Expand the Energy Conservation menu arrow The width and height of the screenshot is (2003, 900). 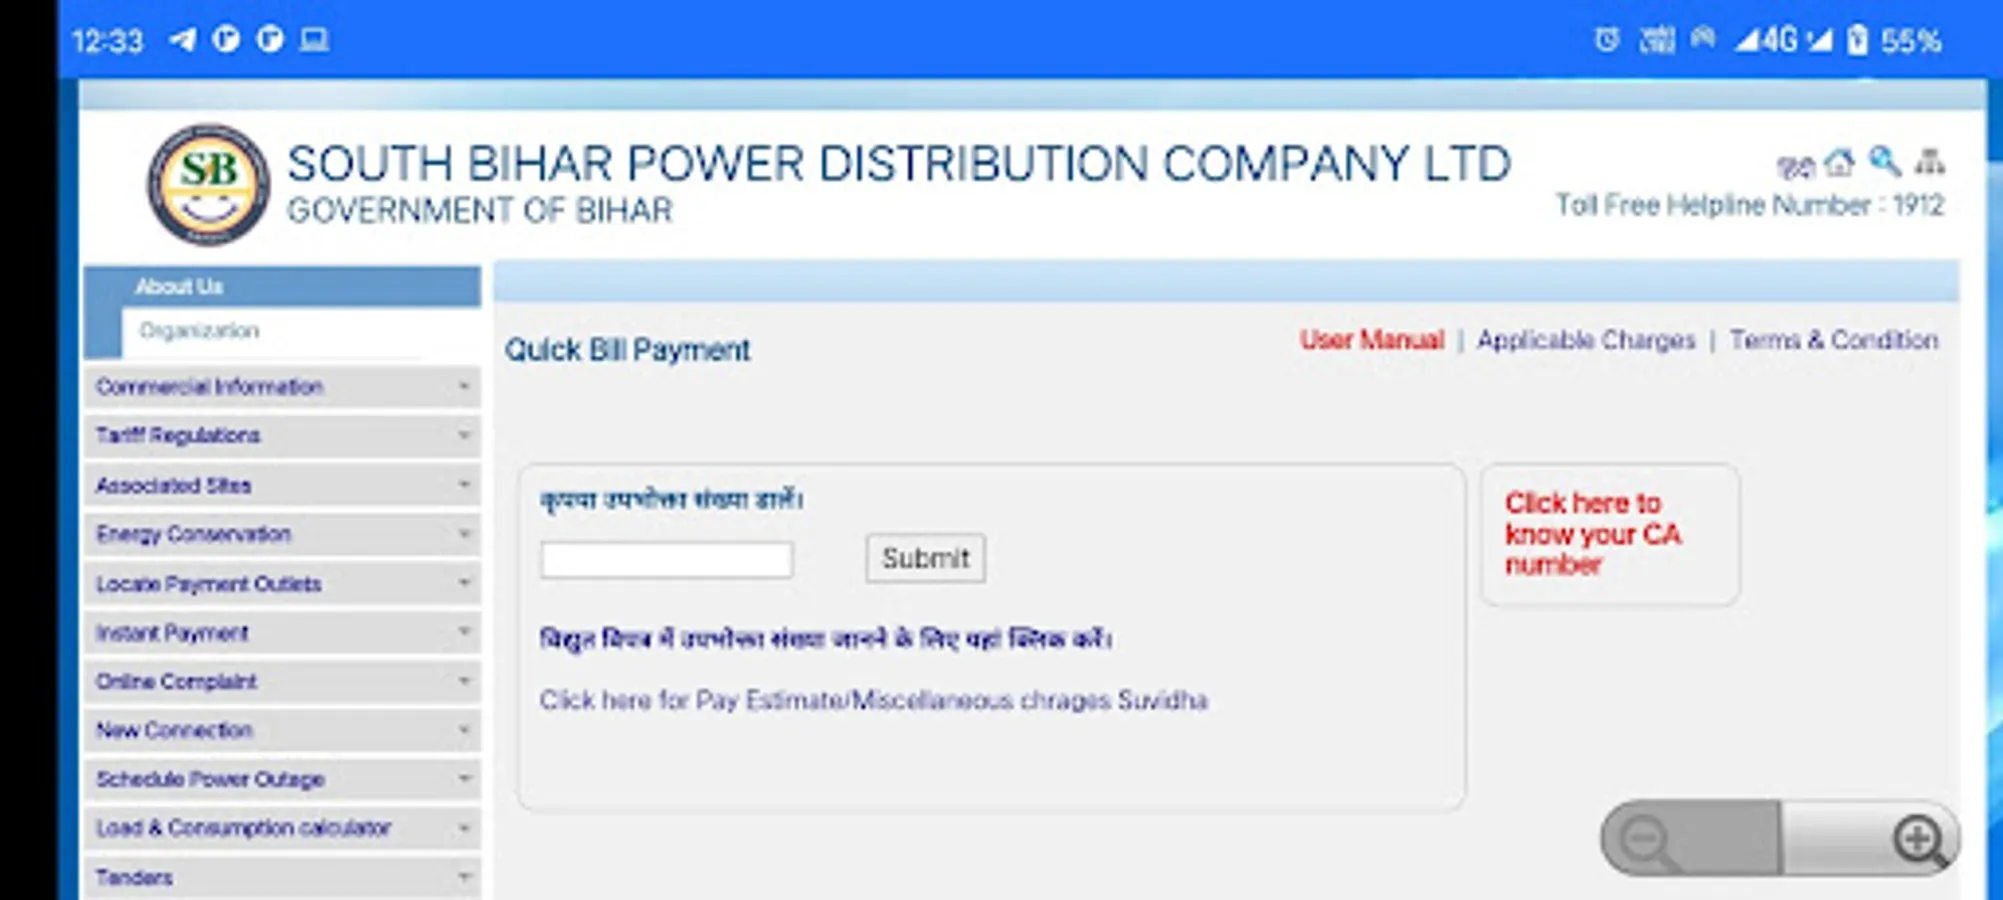[x=463, y=533]
